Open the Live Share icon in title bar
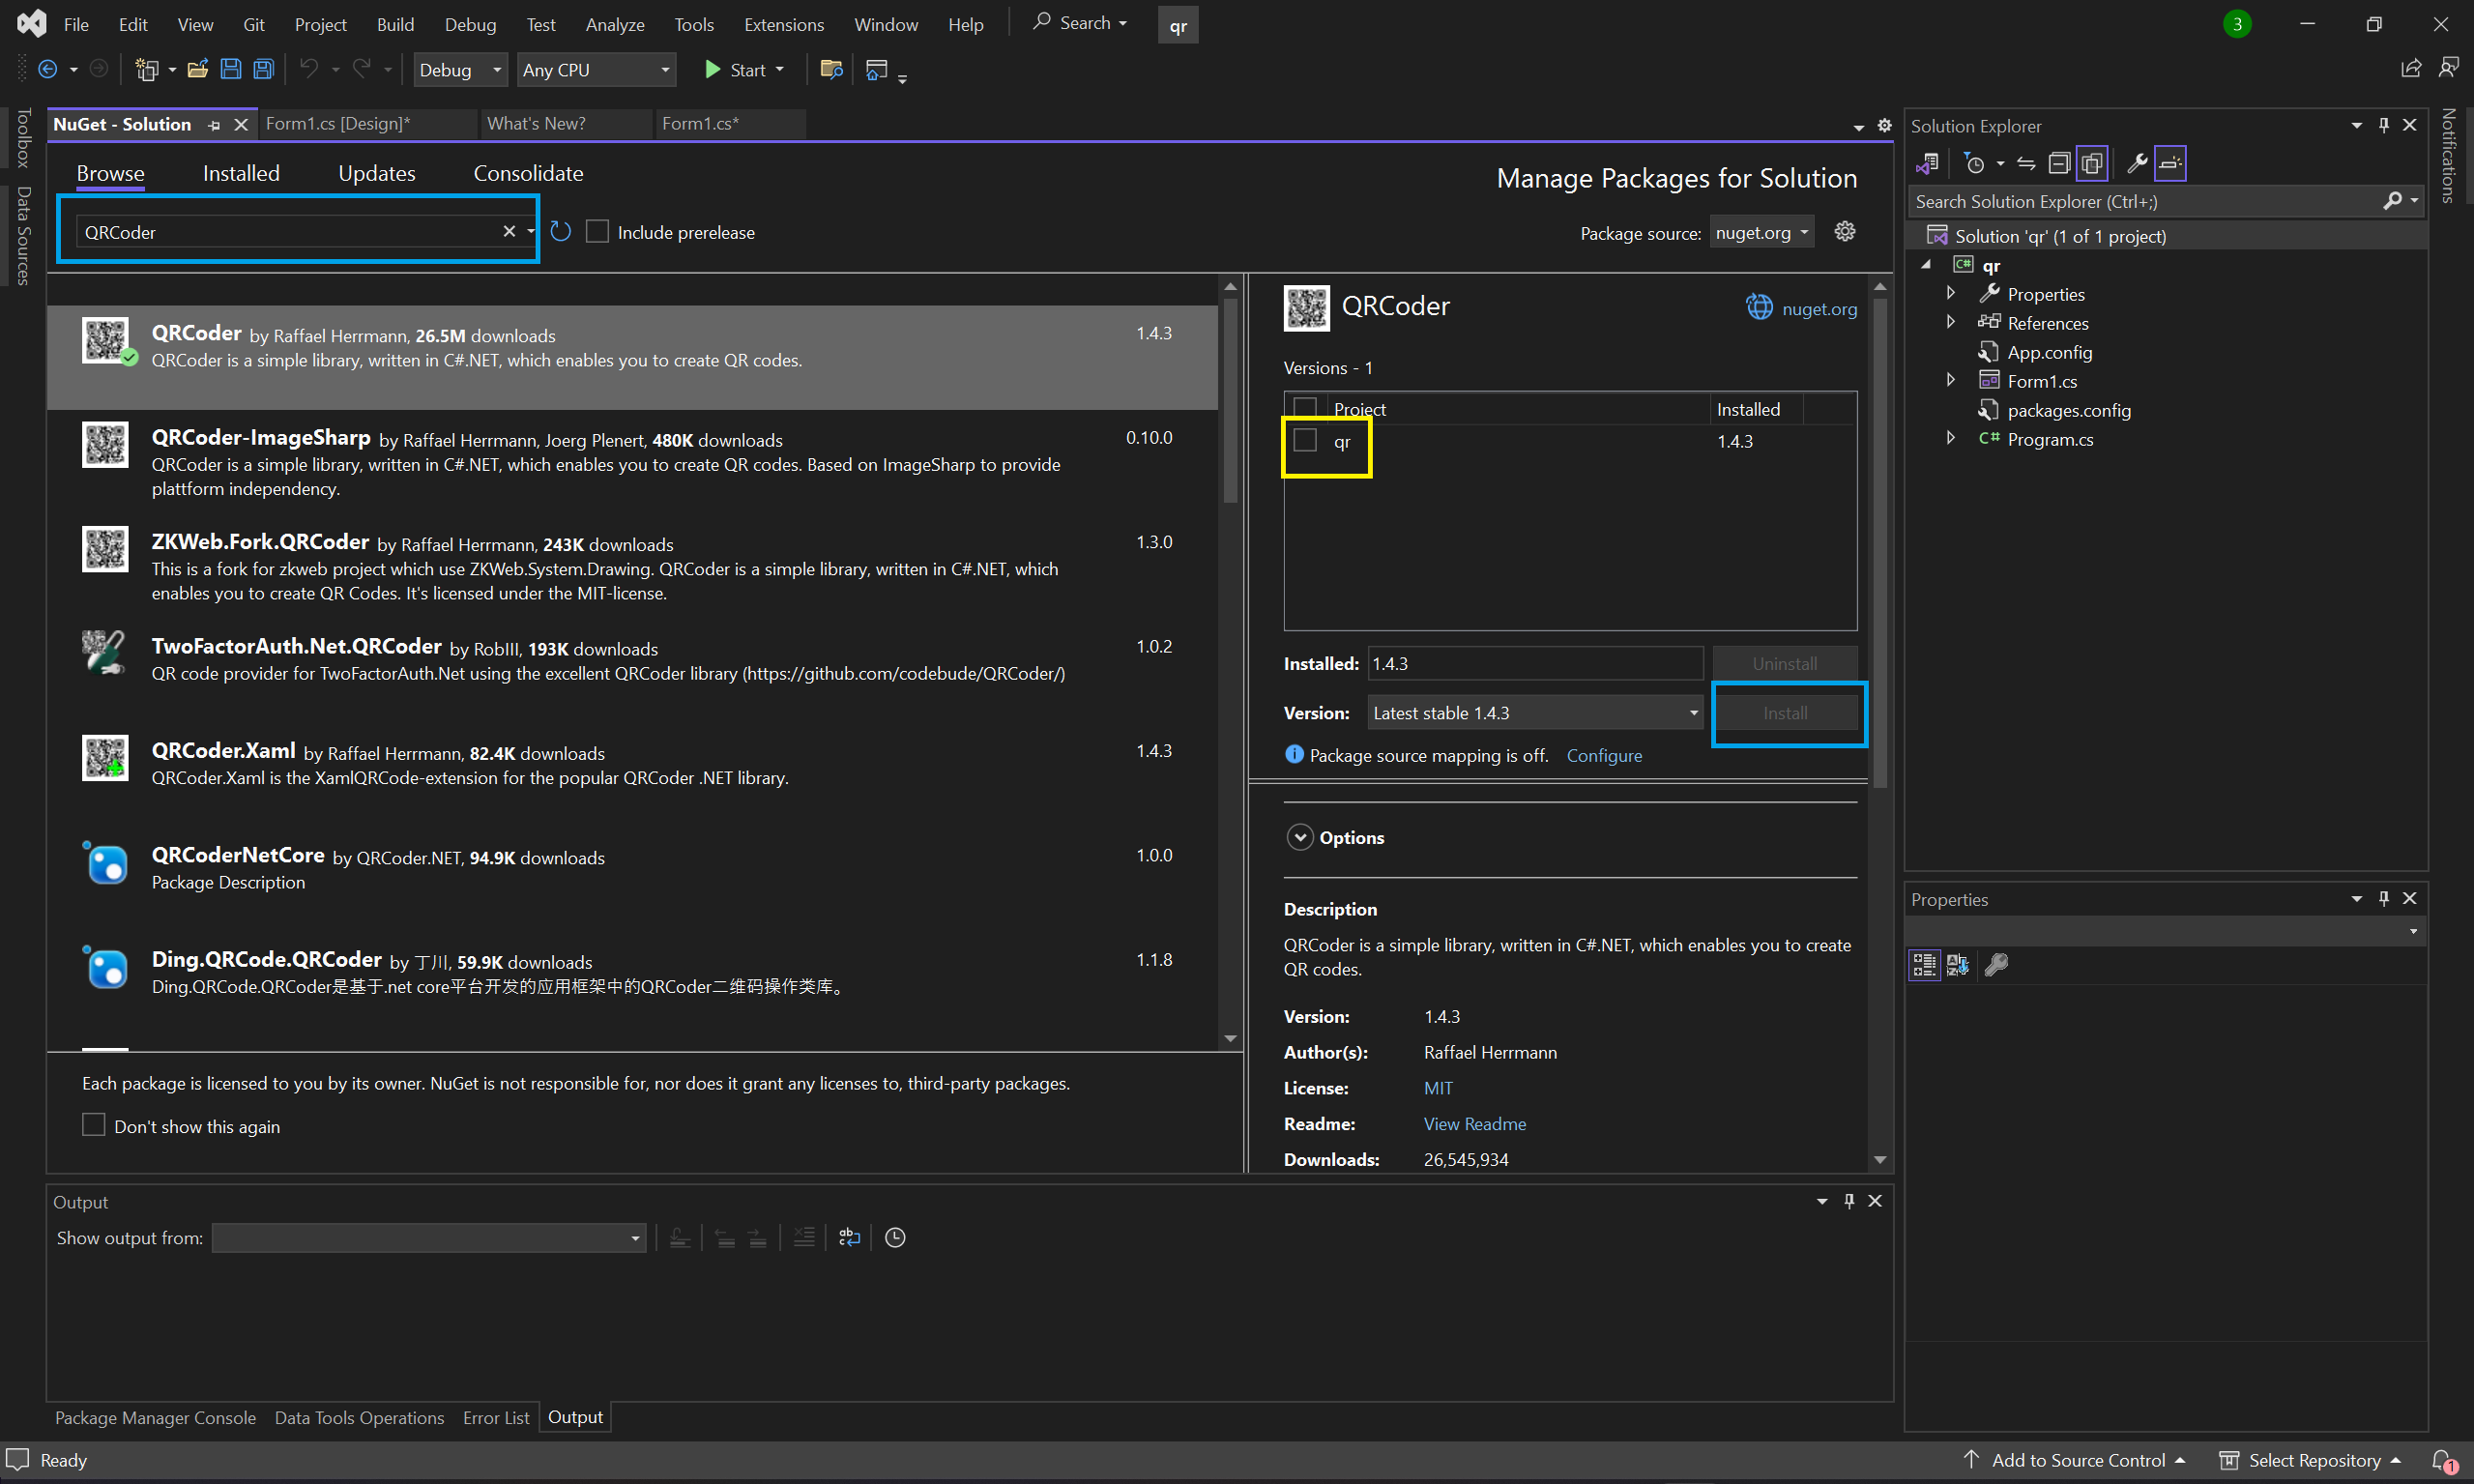The image size is (2474, 1484). coord(2412,68)
